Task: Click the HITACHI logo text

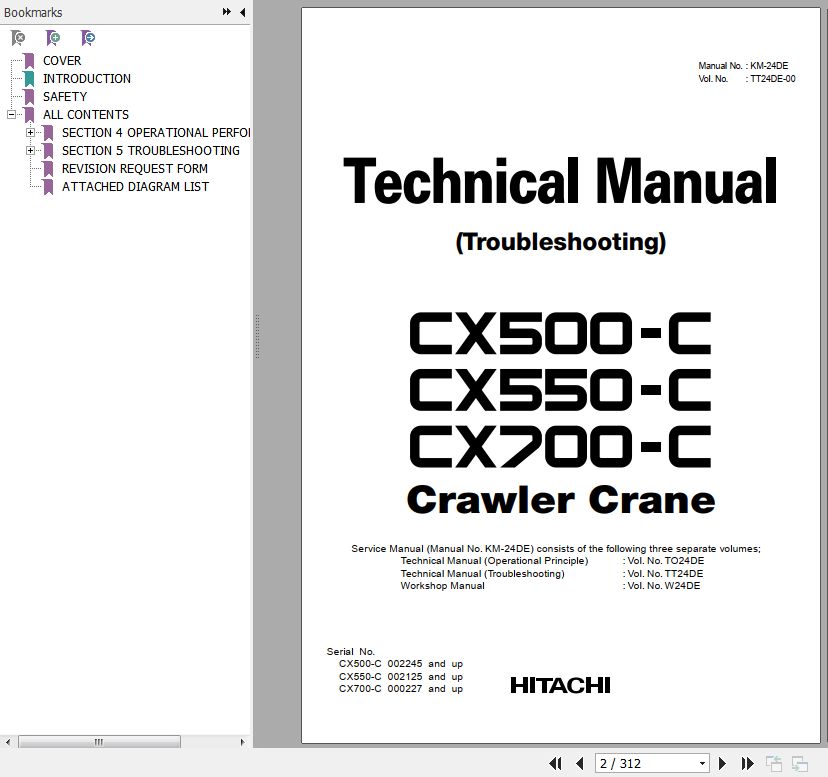Action: pos(560,686)
